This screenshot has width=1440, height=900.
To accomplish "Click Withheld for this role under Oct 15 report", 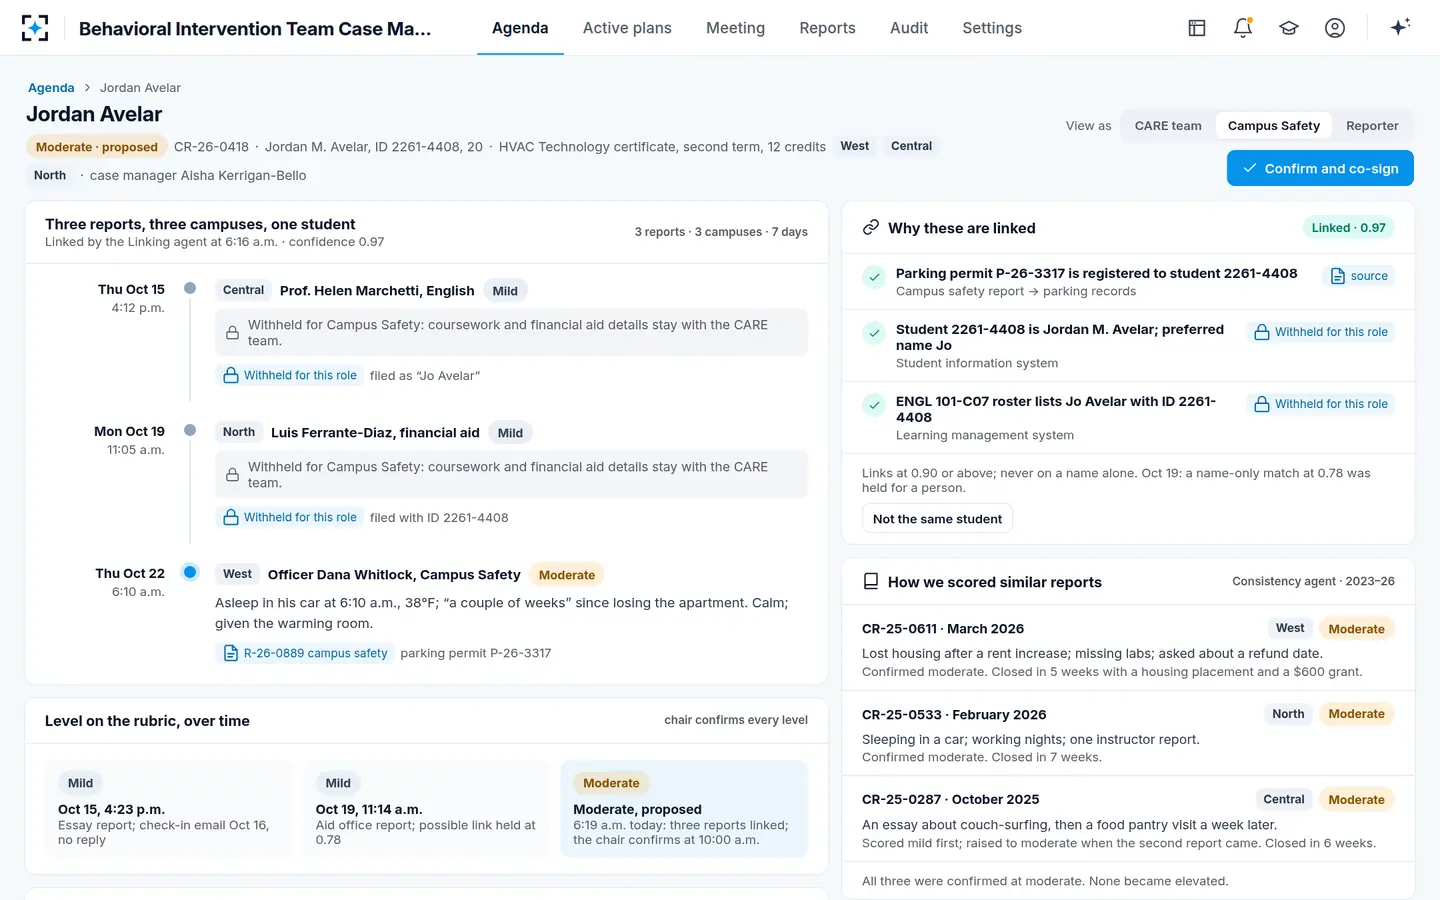I will point(290,375).
